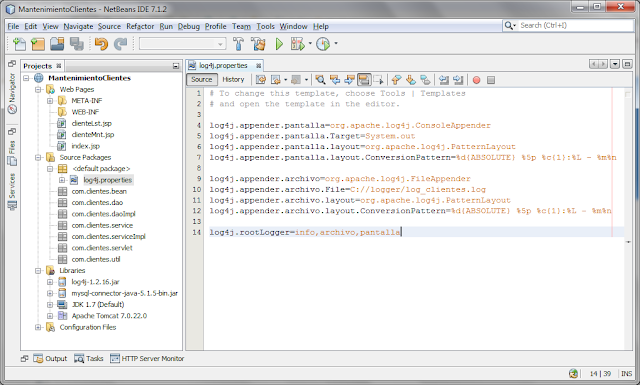The width and height of the screenshot is (640, 385).
Task: Start macro recording red button
Action: click(x=476, y=80)
